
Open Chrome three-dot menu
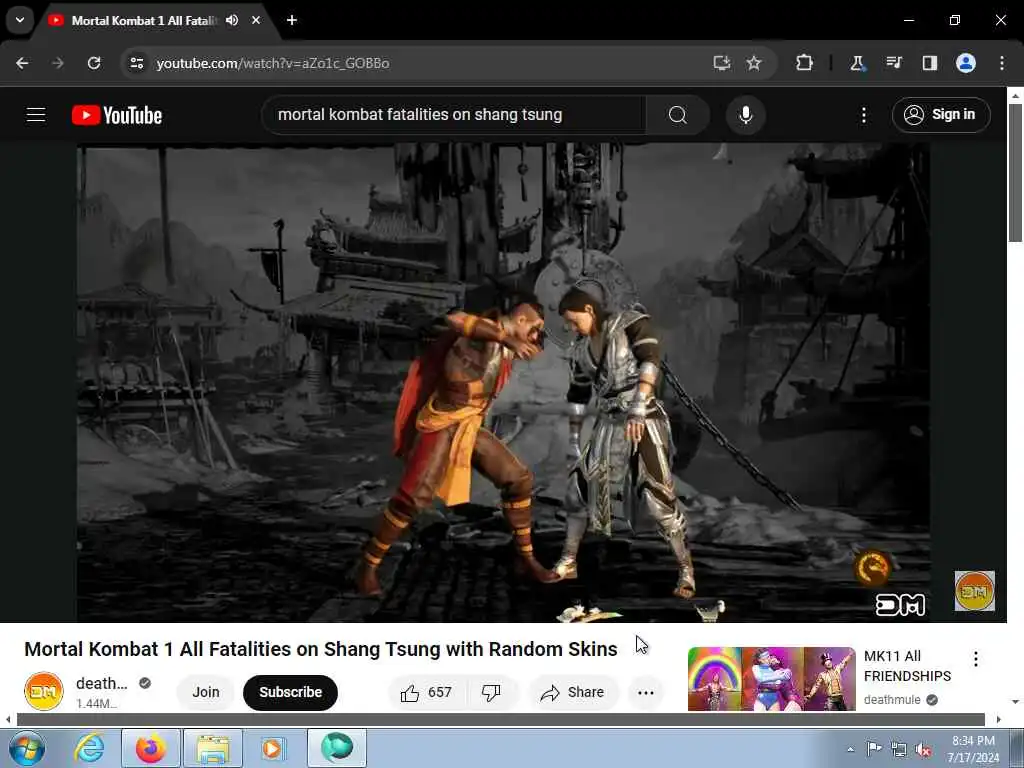[x=1002, y=63]
